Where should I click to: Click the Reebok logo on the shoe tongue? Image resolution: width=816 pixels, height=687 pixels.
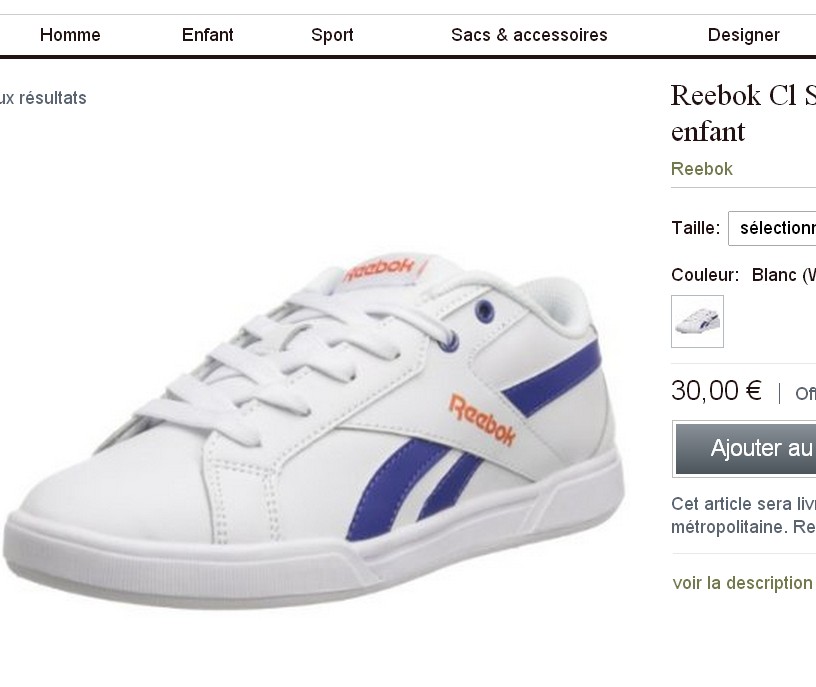pyautogui.click(x=380, y=267)
